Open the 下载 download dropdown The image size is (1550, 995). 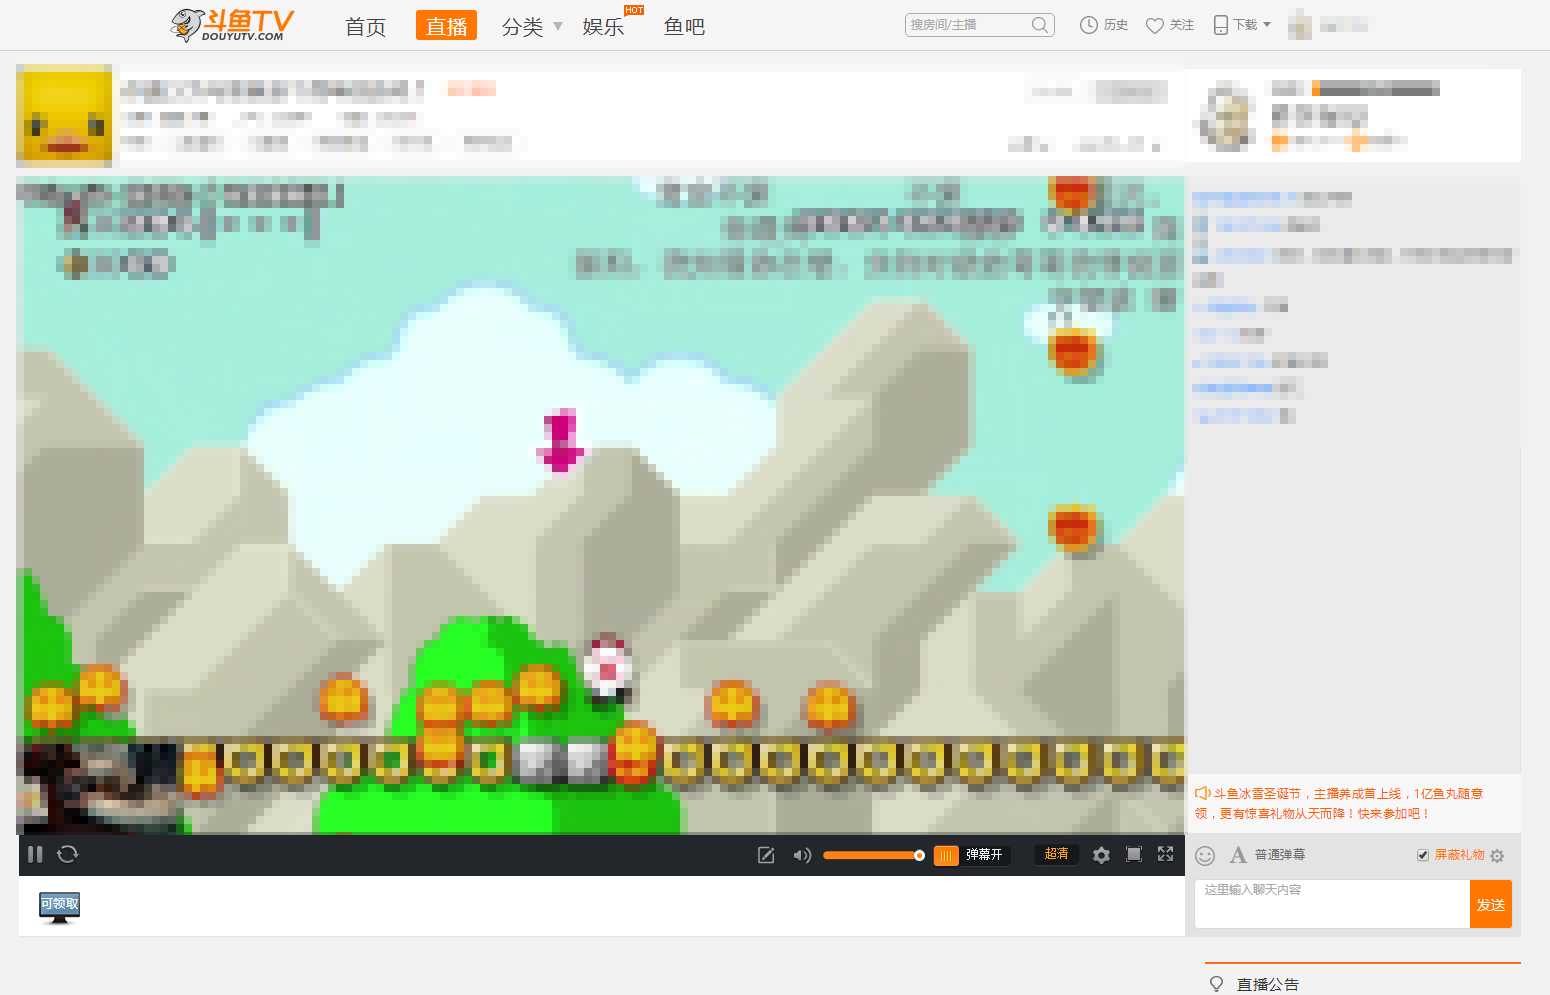(x=1241, y=24)
